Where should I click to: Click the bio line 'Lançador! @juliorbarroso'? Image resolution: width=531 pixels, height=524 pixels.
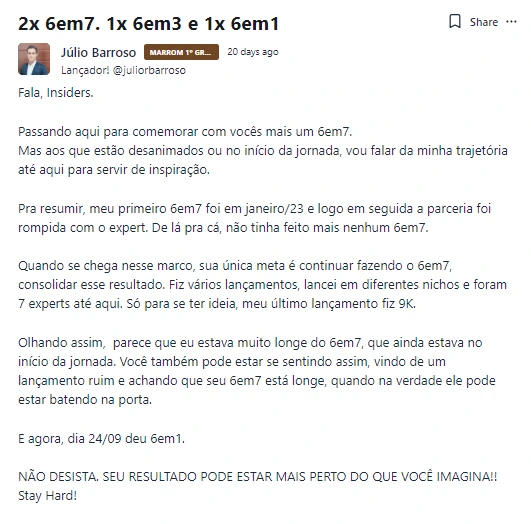tap(123, 70)
